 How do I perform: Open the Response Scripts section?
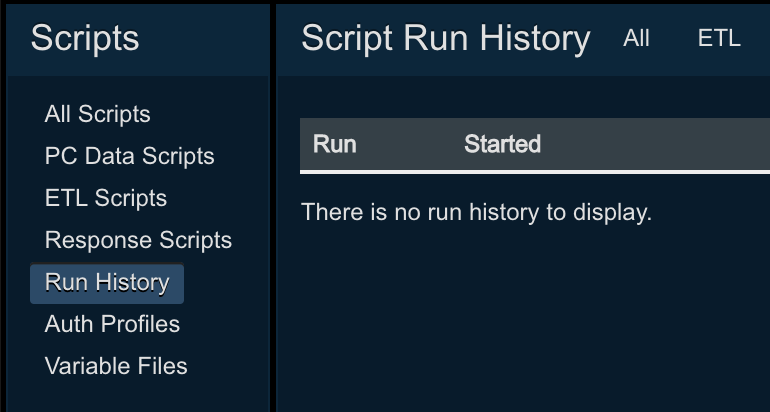(x=138, y=240)
